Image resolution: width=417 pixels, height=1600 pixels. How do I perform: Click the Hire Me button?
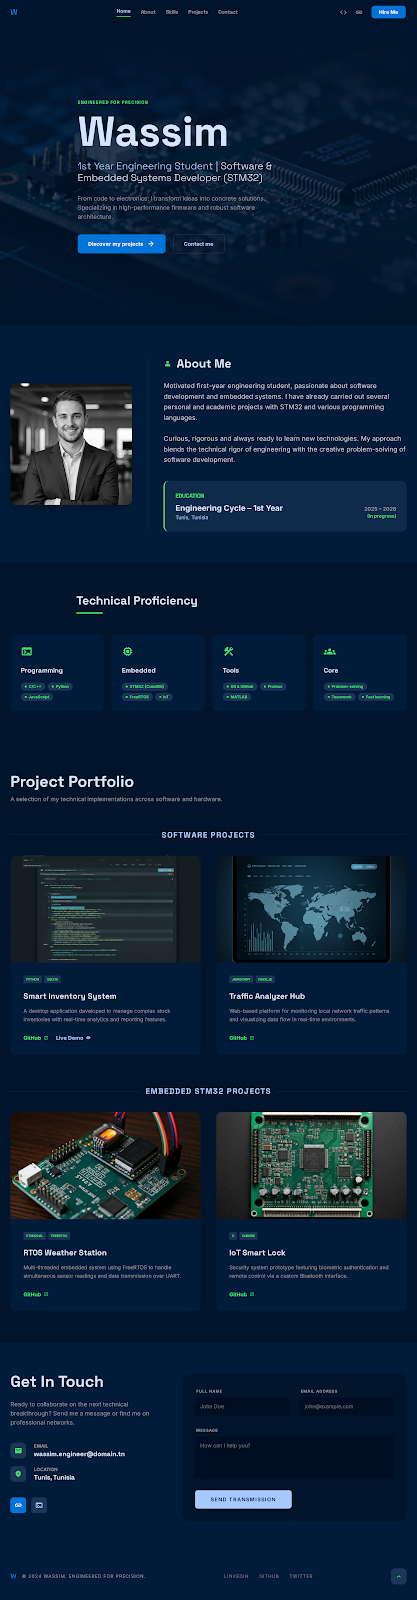point(388,12)
